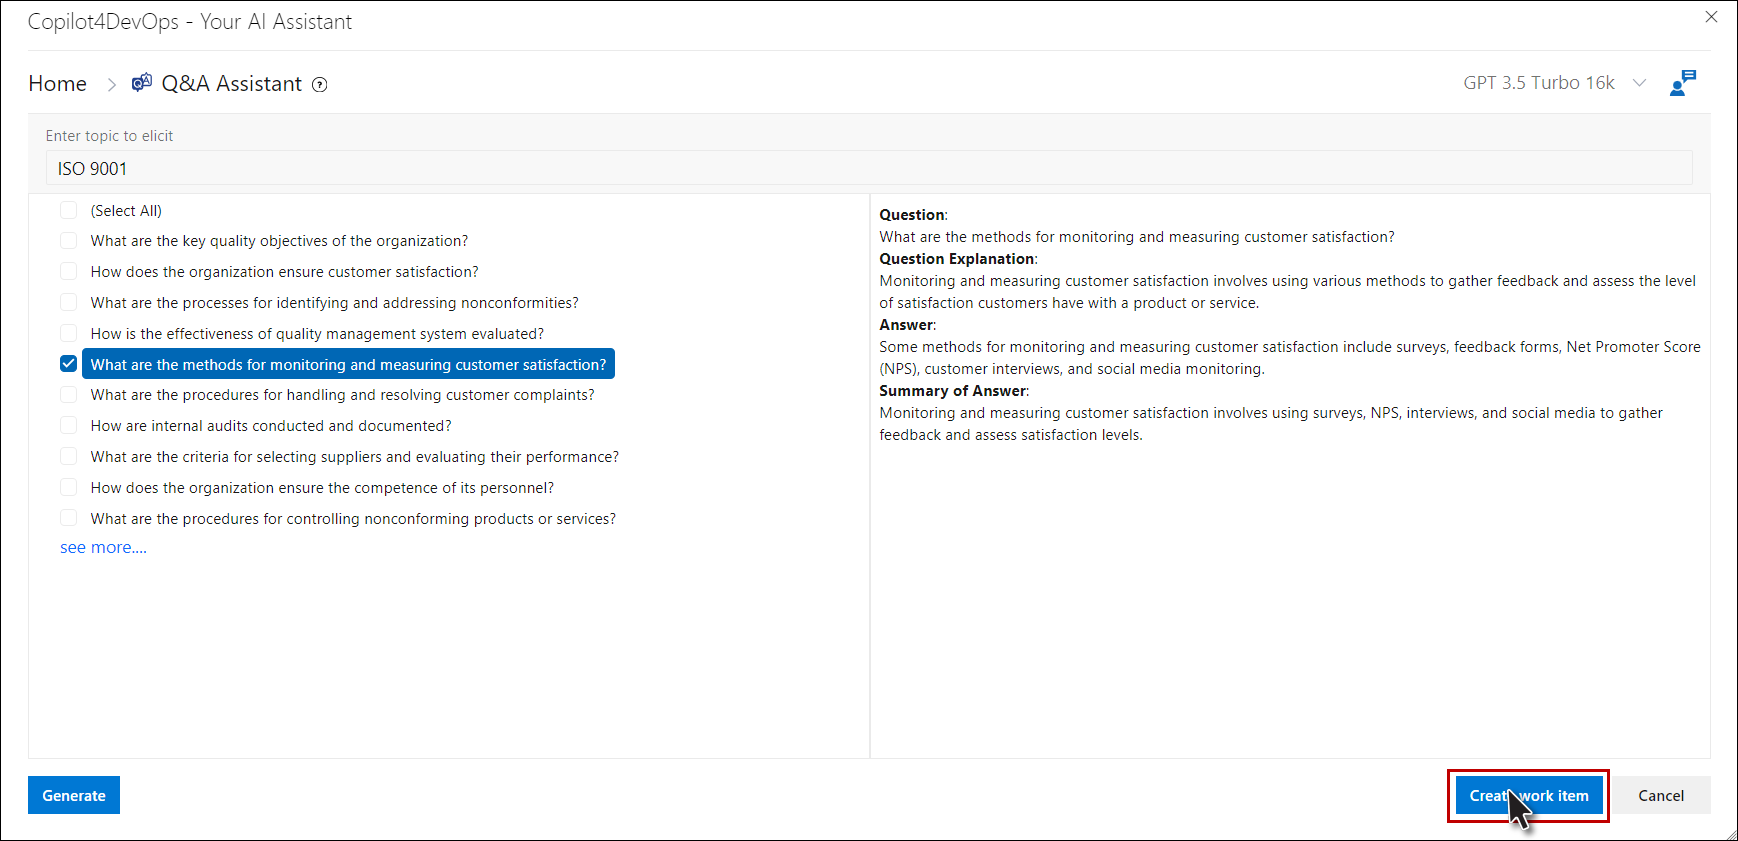The height and width of the screenshot is (841, 1738).
Task: Tick the quality management system evaluated checkbox
Action: pos(68,333)
